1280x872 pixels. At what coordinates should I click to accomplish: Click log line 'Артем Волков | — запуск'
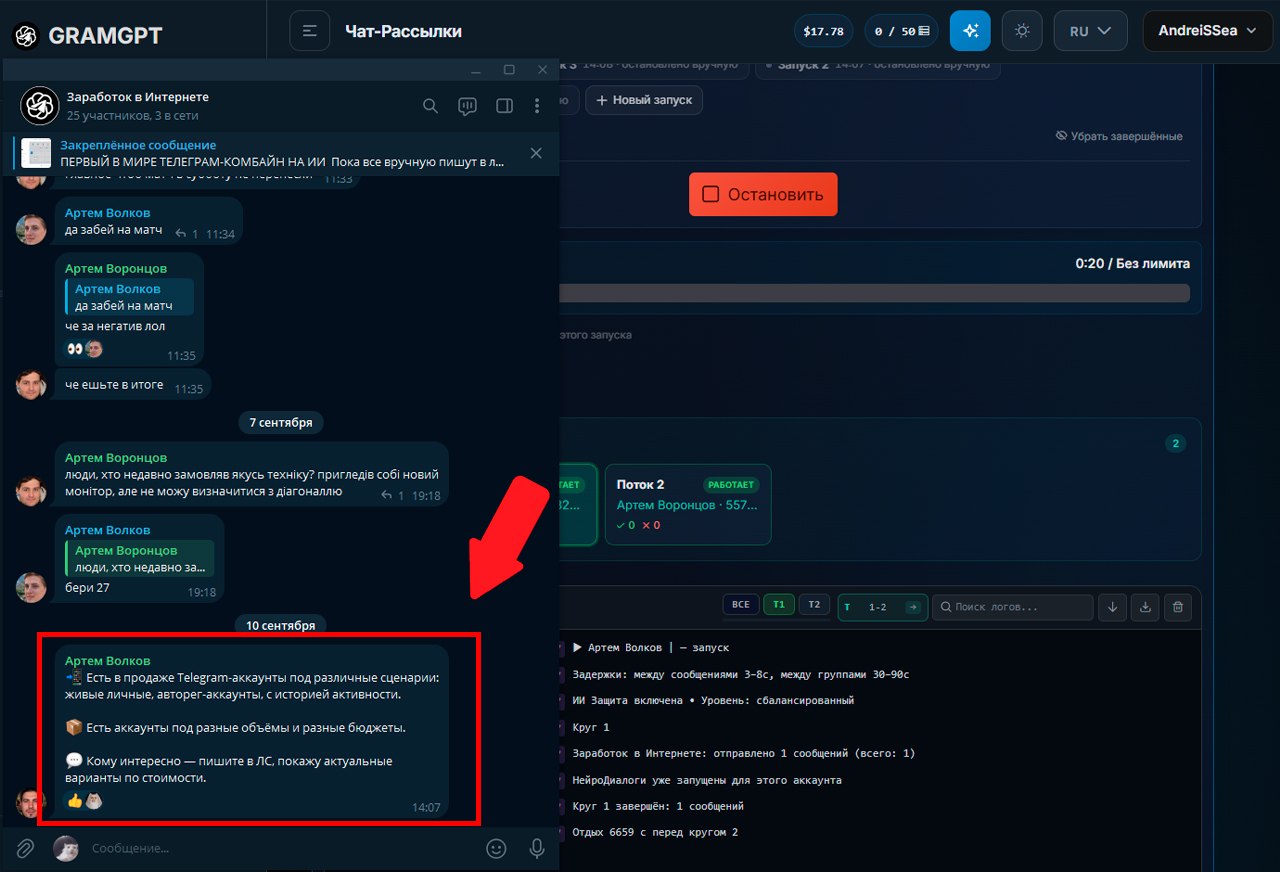651,648
